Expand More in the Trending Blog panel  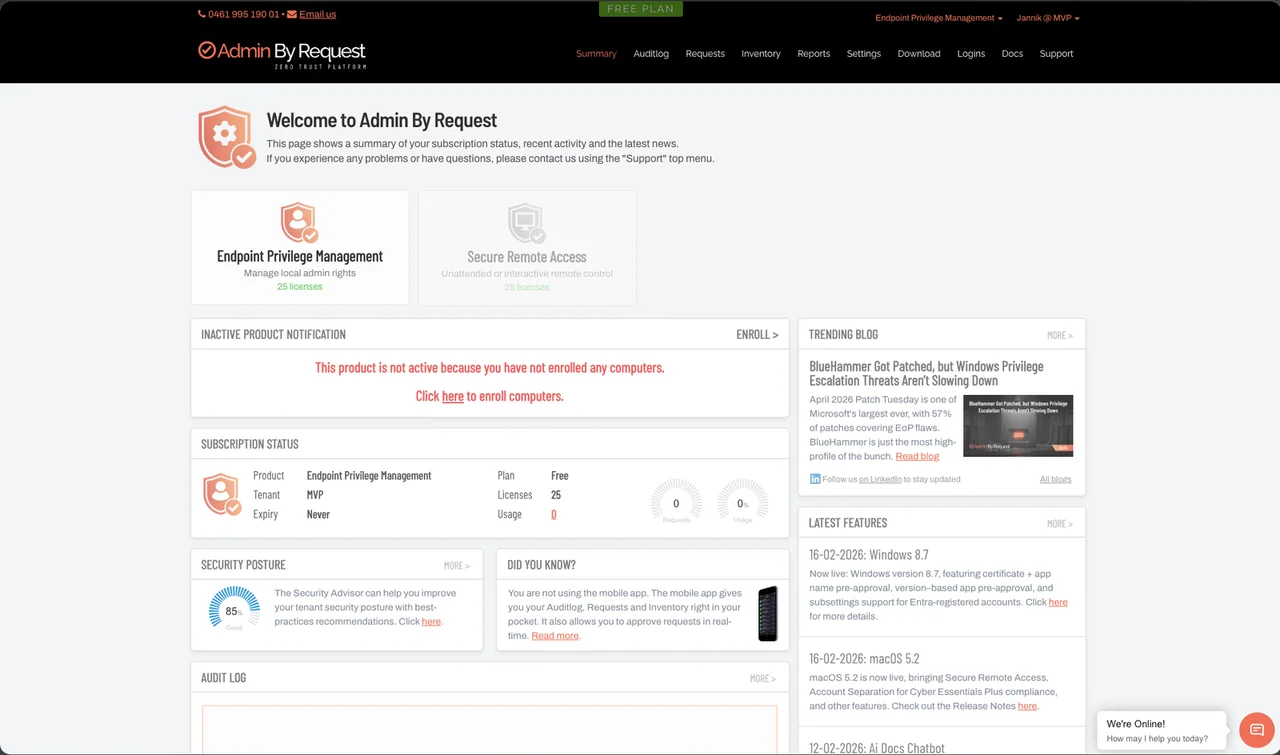coord(1059,335)
